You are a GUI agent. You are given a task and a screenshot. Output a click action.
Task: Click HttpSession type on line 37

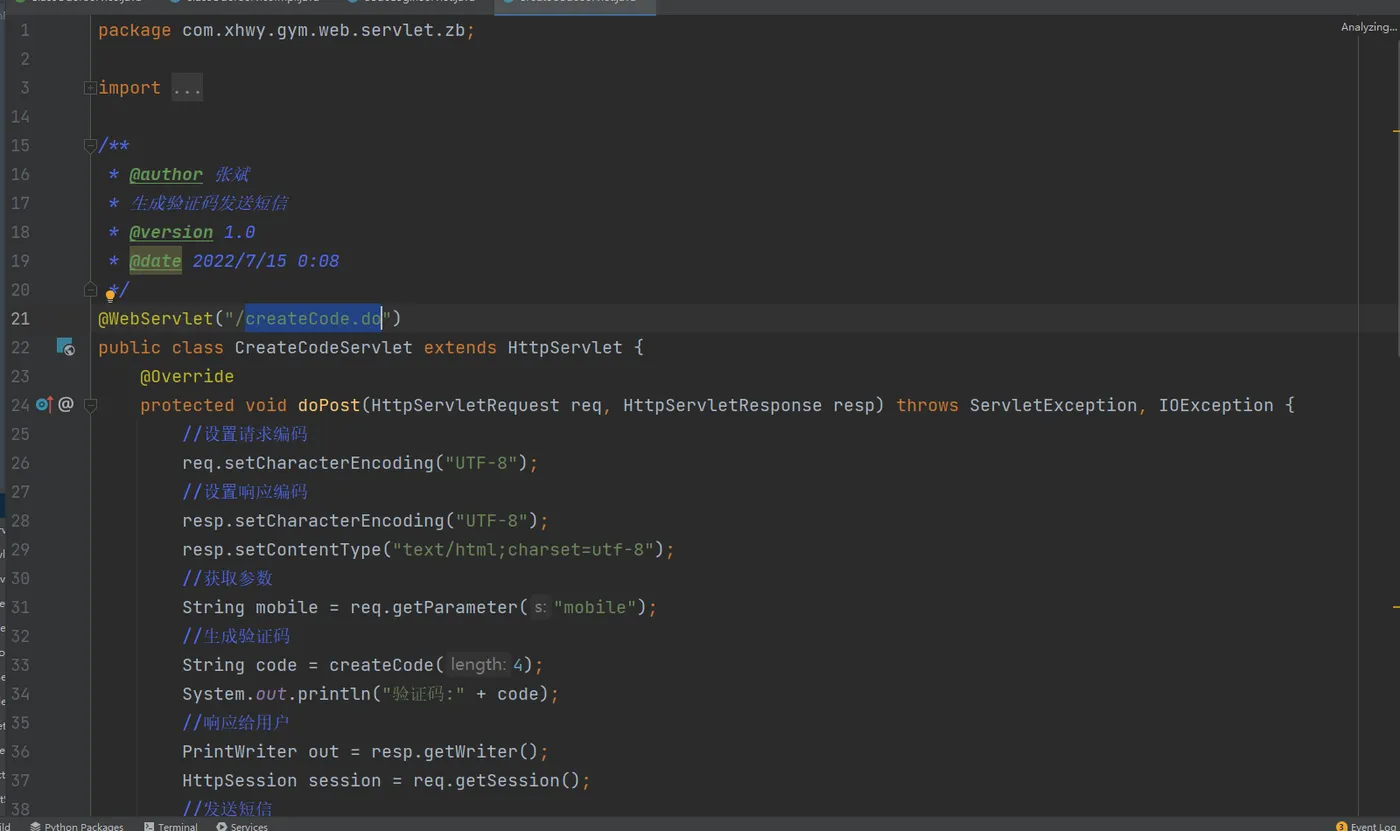[x=239, y=781]
